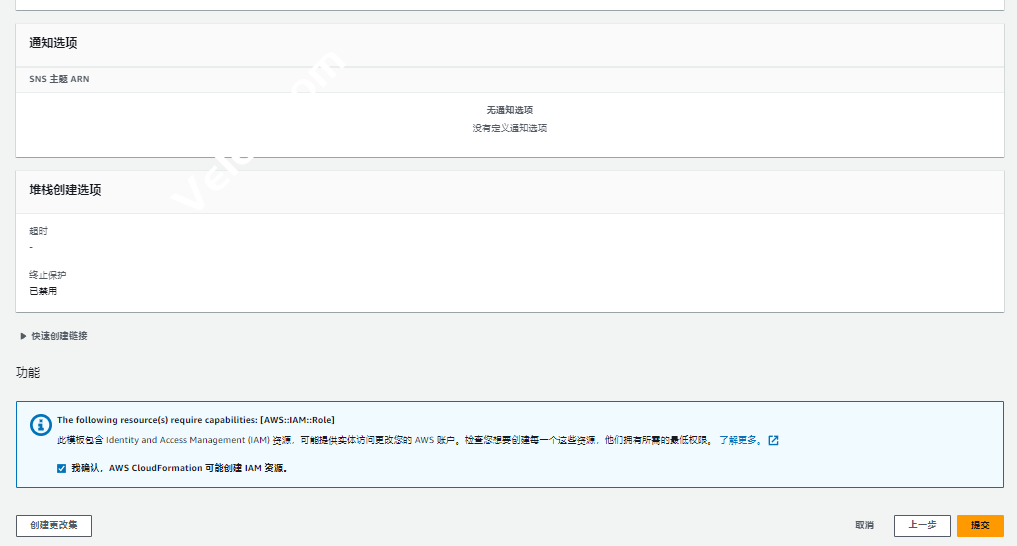
Task: Click the 已禁用 termination protection value
Action: [43, 291]
